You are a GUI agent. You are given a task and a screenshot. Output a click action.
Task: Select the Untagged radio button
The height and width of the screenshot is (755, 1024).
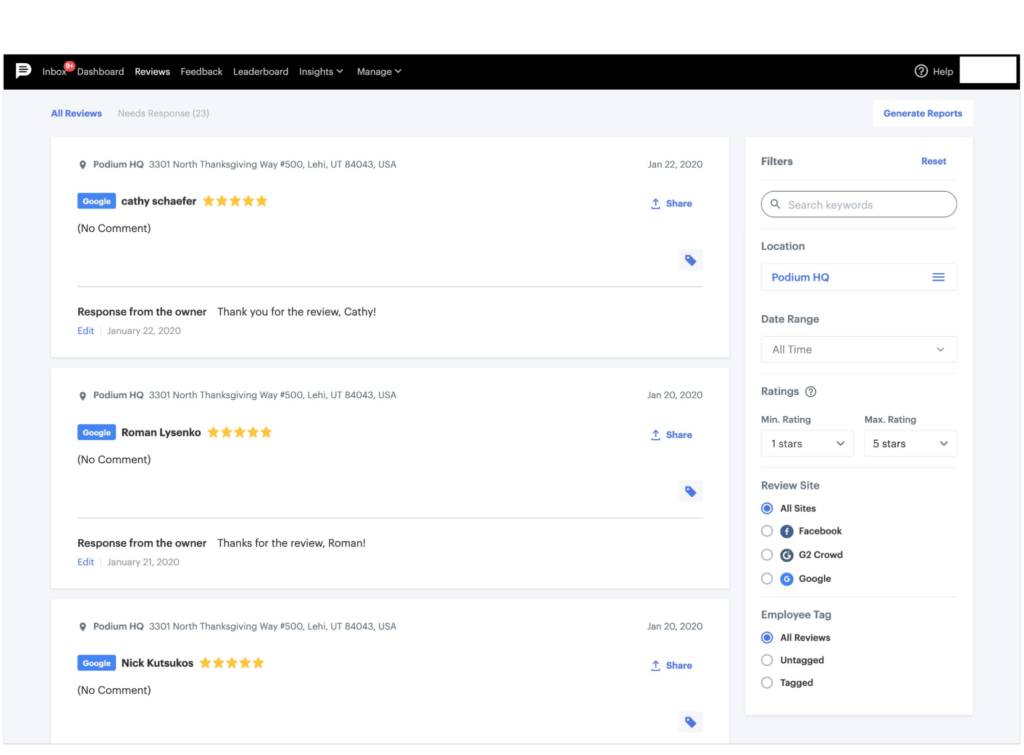pos(767,660)
